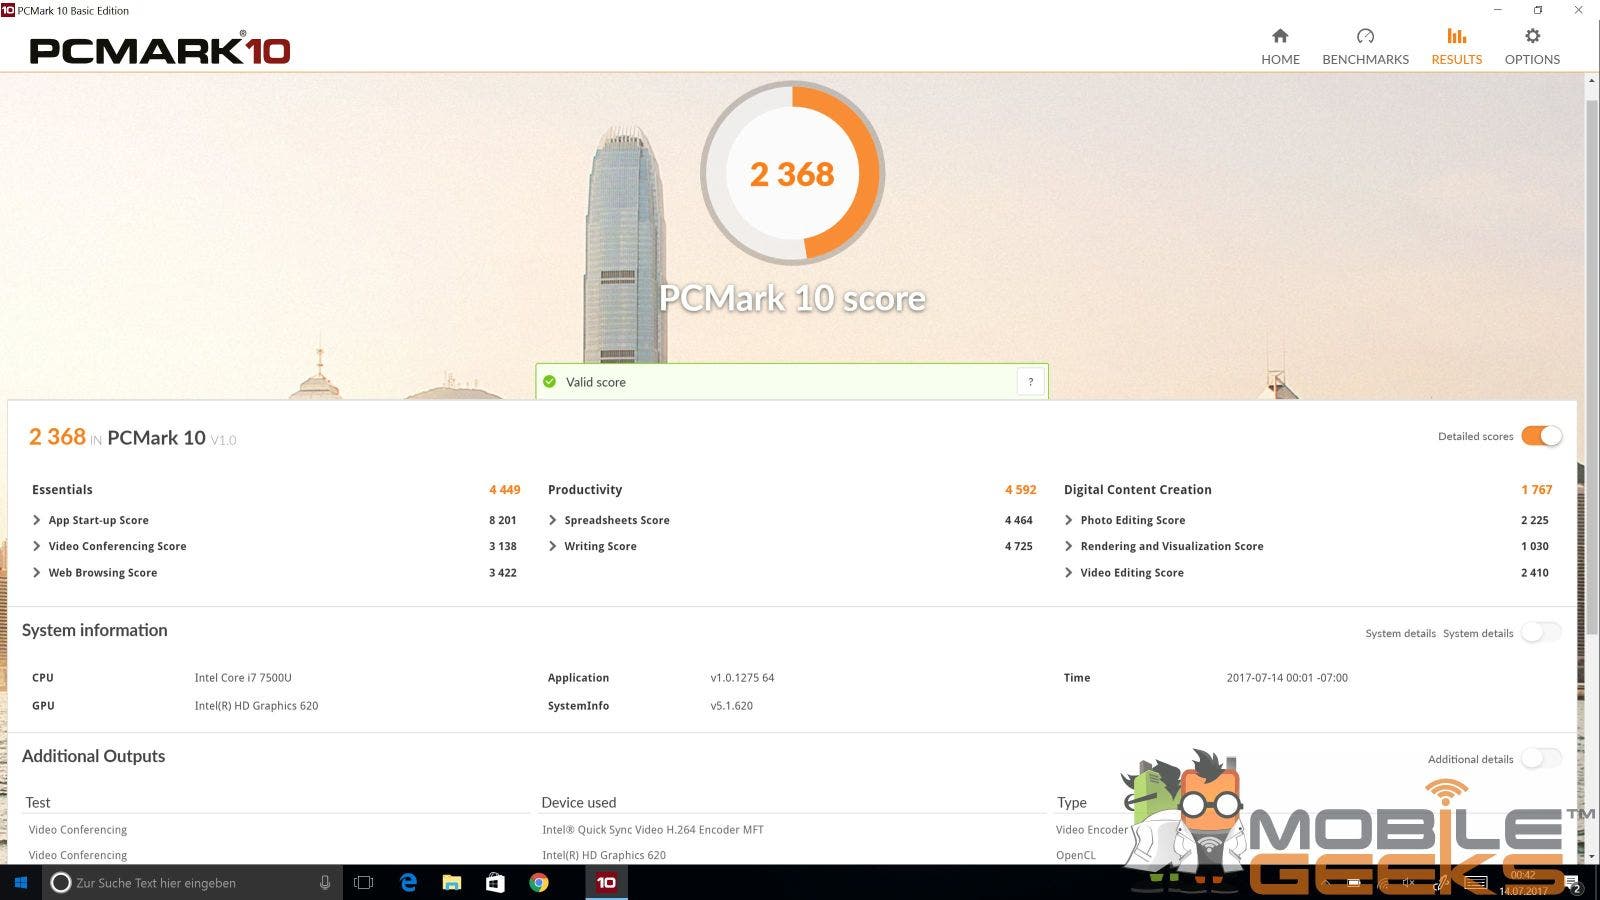Turn off the Detailed scores toggle

[1541, 436]
